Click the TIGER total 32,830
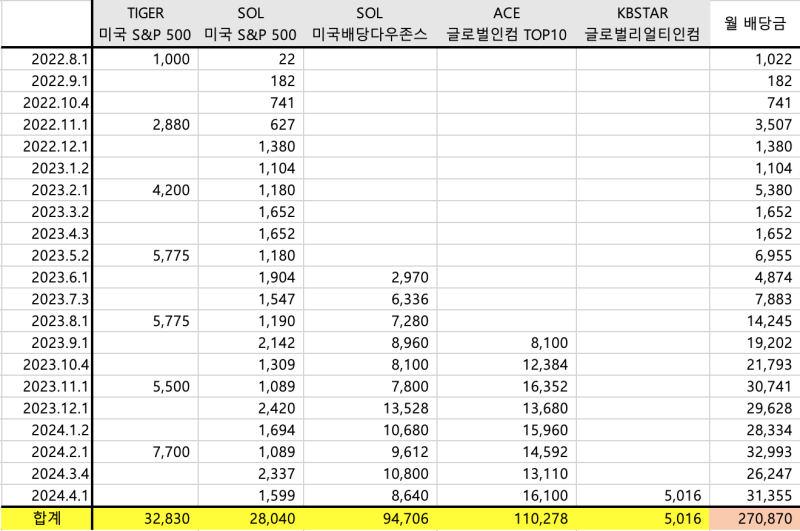Screen dimensions: 800x531 tap(145, 518)
